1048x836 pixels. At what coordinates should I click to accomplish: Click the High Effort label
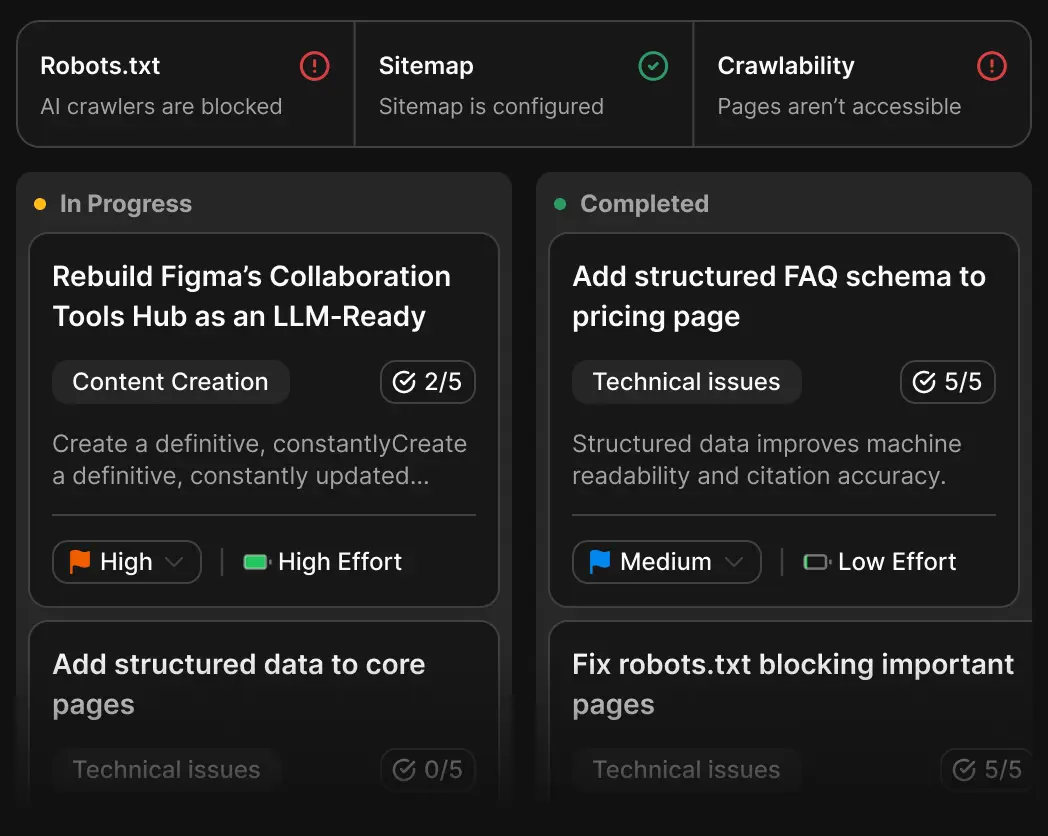pyautogui.click(x=340, y=562)
